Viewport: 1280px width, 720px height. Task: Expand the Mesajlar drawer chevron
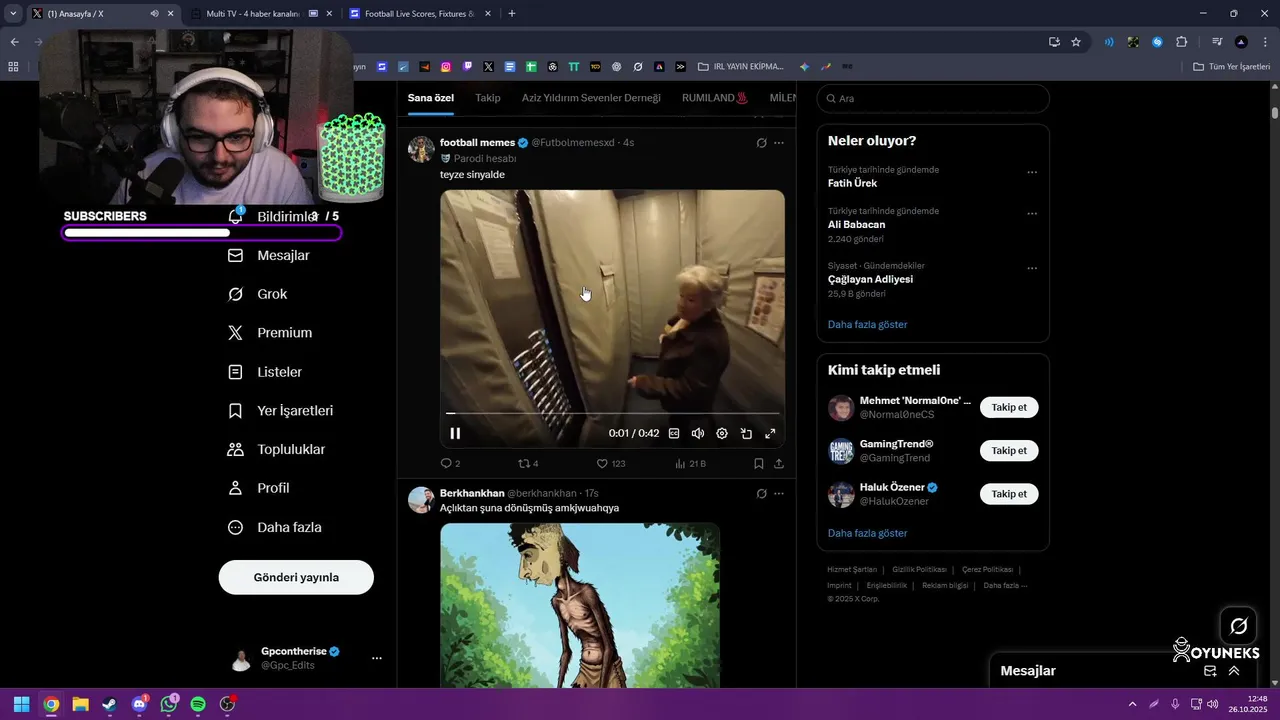(1234, 671)
